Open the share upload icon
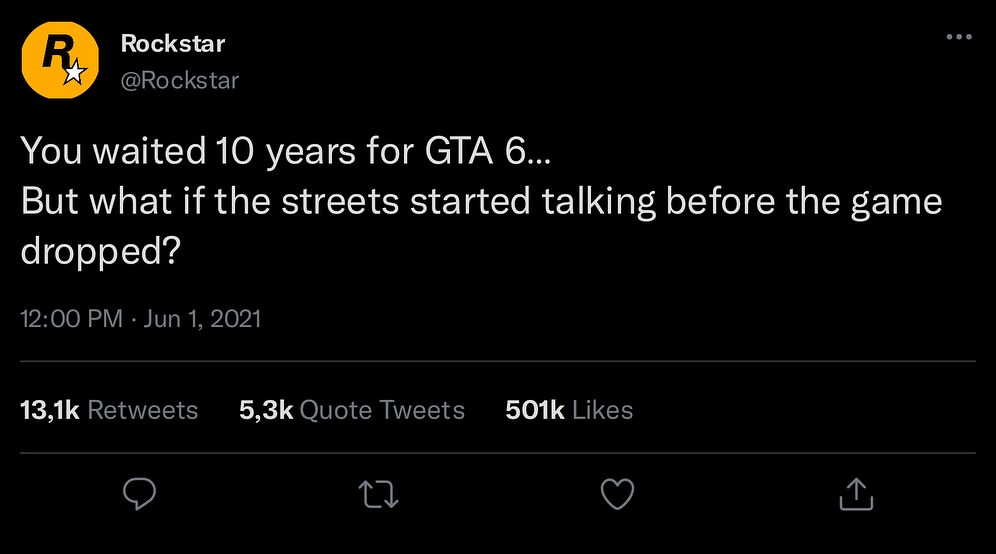The height and width of the screenshot is (554, 996). (856, 494)
